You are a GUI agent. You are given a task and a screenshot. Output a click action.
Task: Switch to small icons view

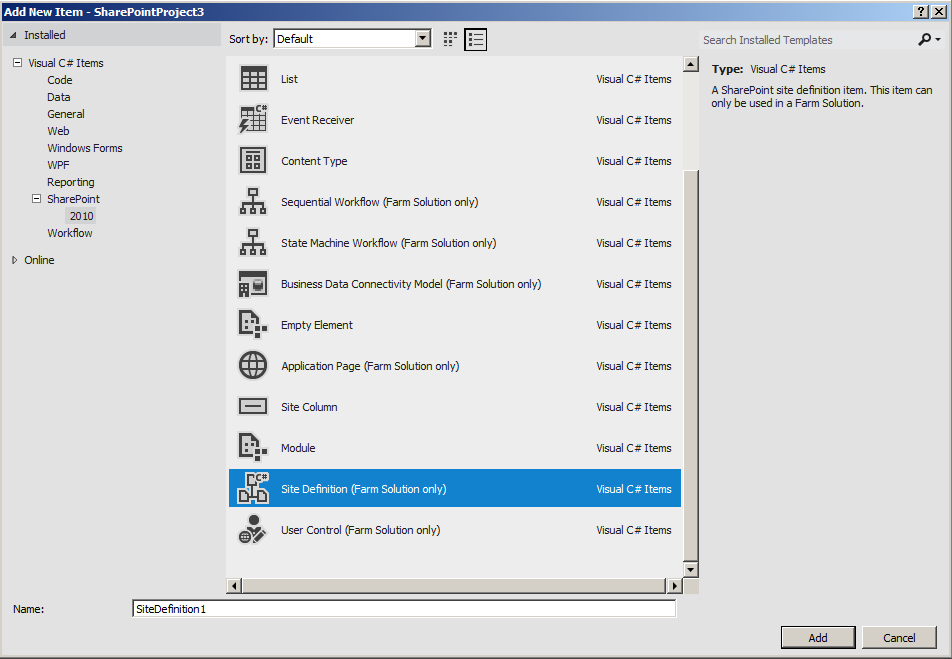[x=450, y=39]
